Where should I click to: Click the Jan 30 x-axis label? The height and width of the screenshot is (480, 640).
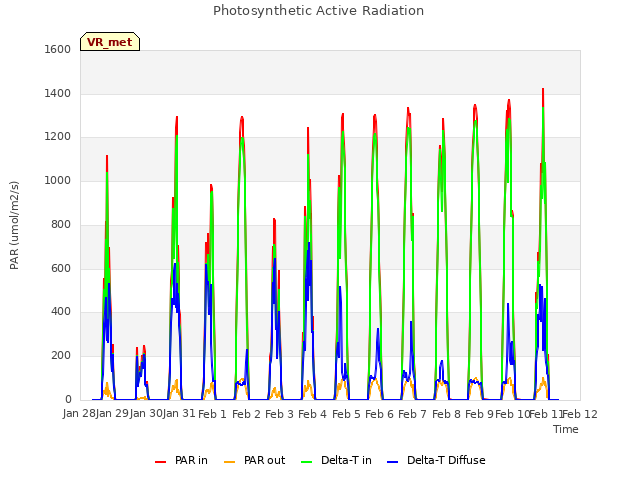tap(146, 414)
